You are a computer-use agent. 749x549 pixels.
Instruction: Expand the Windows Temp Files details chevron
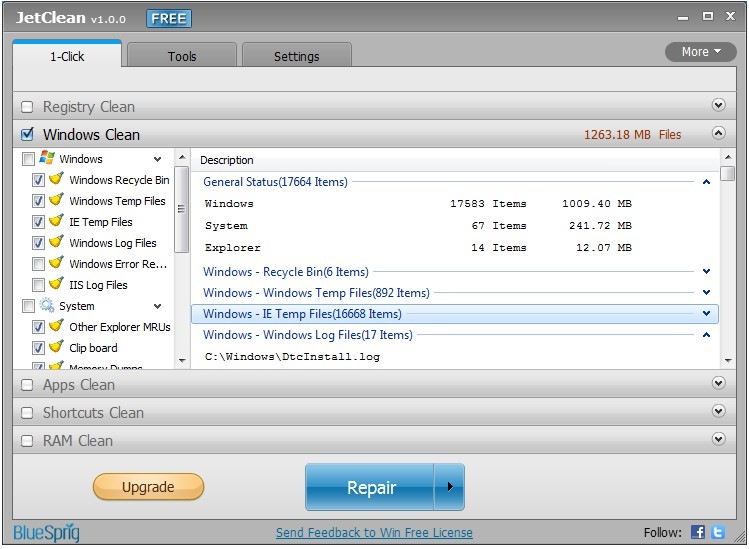(x=706, y=292)
